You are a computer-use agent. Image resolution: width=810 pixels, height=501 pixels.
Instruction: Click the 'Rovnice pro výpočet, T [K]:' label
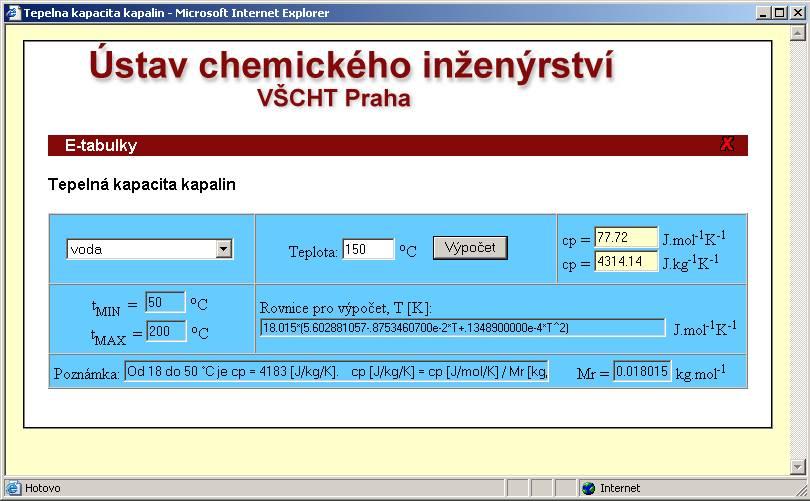tap(346, 308)
